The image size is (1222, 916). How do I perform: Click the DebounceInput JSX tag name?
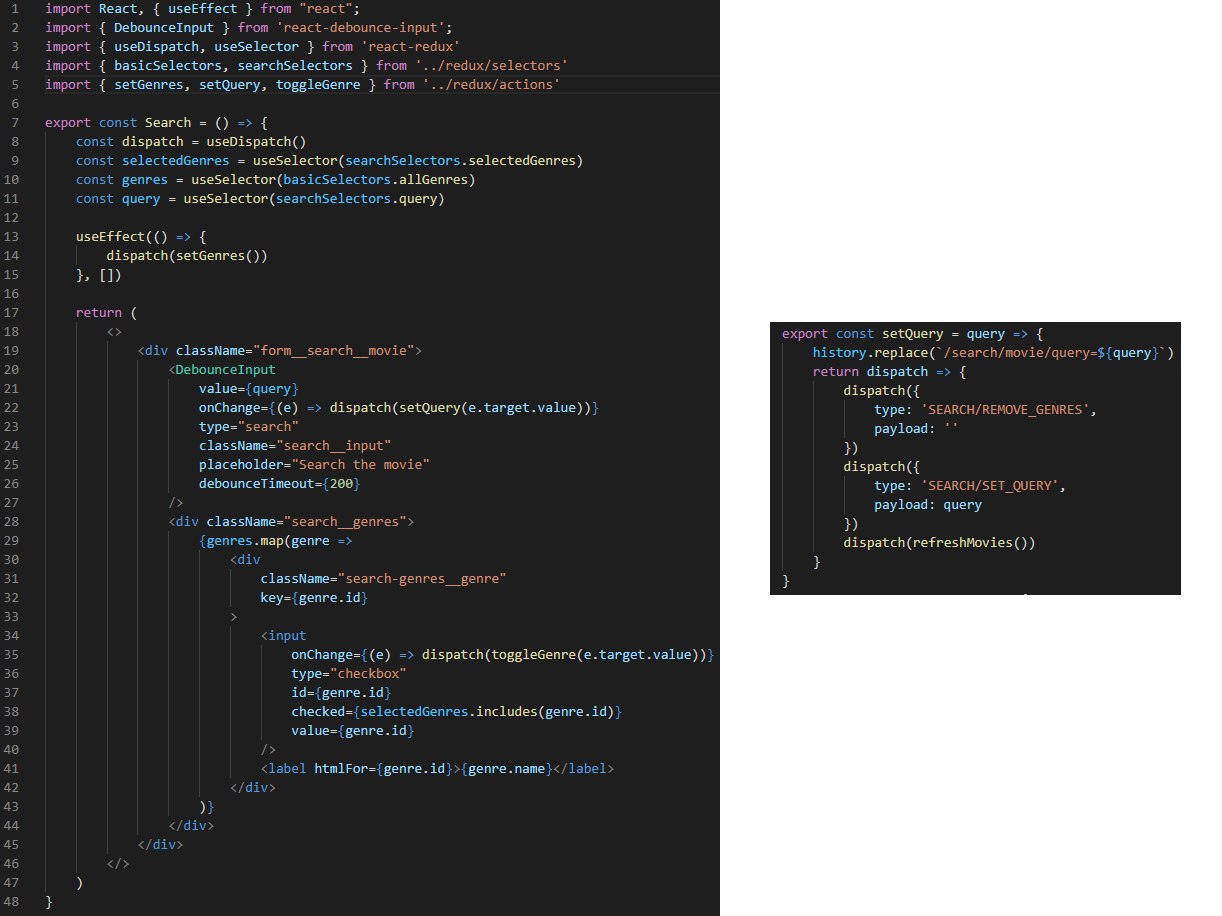pyautogui.click(x=225, y=369)
